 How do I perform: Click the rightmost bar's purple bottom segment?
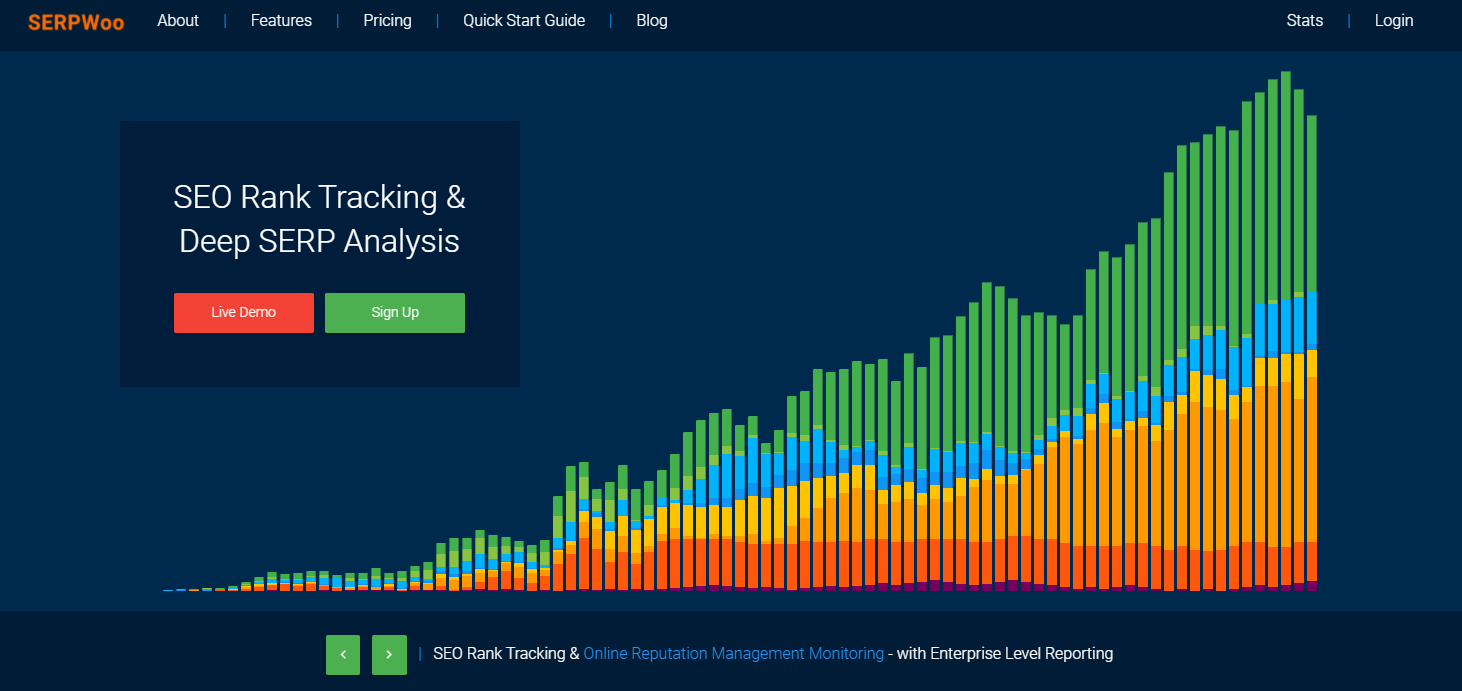pos(1312,586)
